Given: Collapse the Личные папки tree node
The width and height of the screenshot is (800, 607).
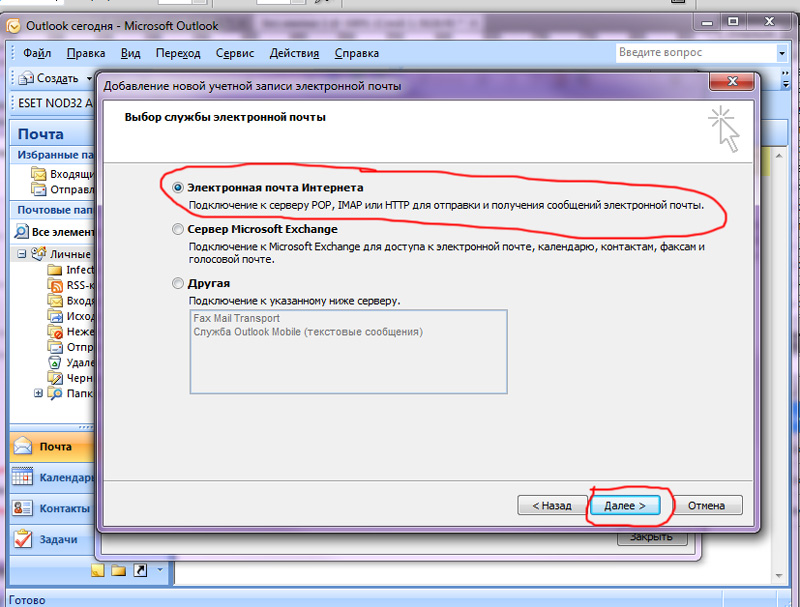Looking at the screenshot, I should [23, 254].
